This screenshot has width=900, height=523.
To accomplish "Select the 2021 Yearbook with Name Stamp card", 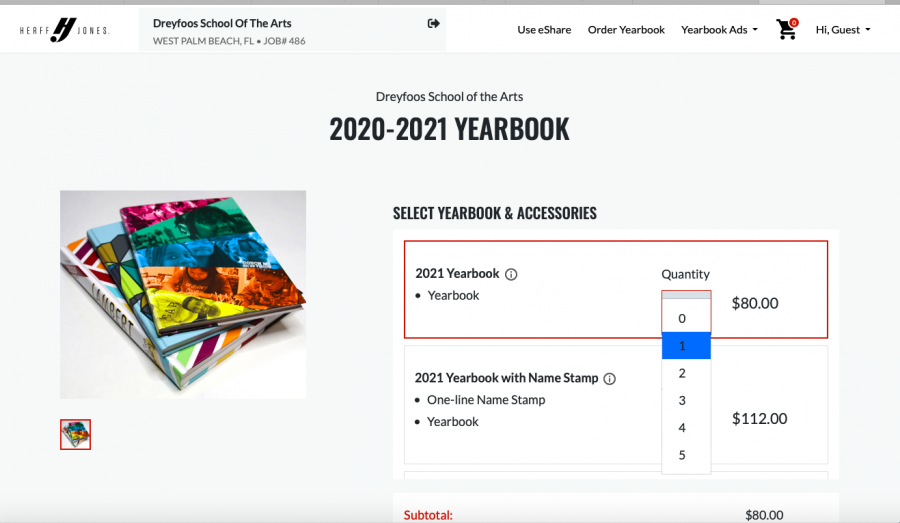I will coord(616,405).
